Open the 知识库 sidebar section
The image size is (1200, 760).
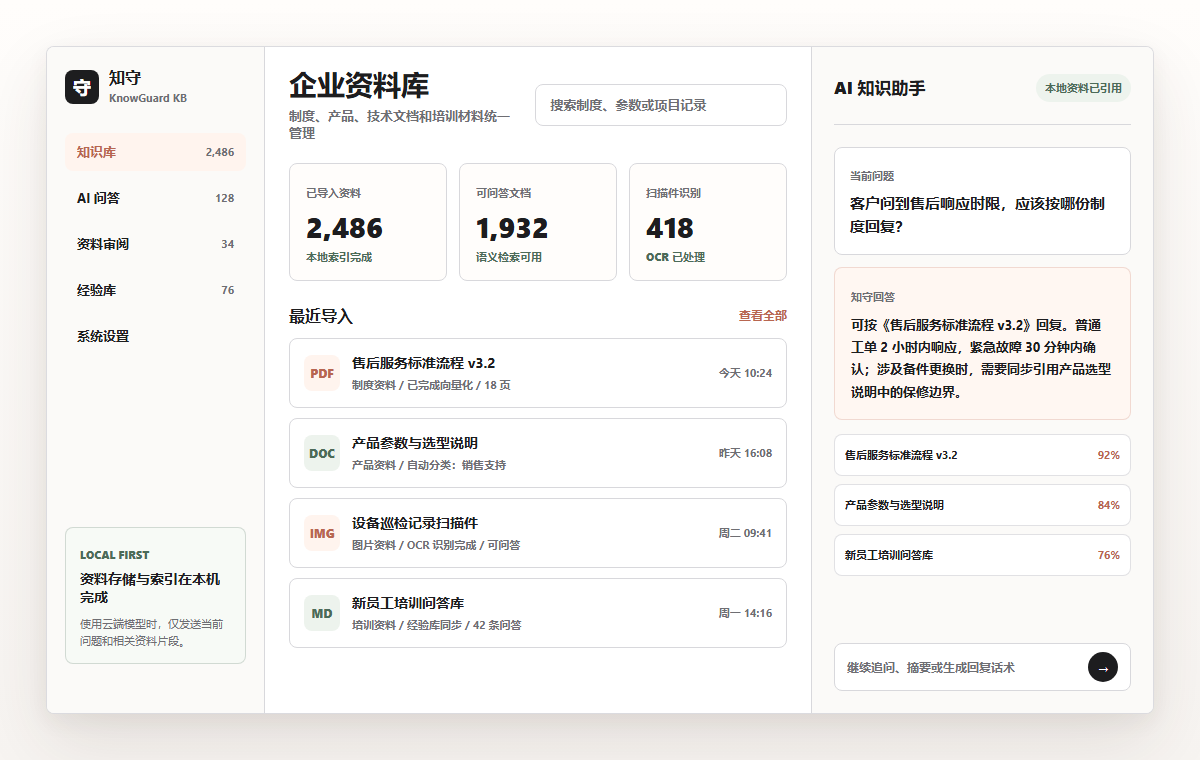[155, 152]
